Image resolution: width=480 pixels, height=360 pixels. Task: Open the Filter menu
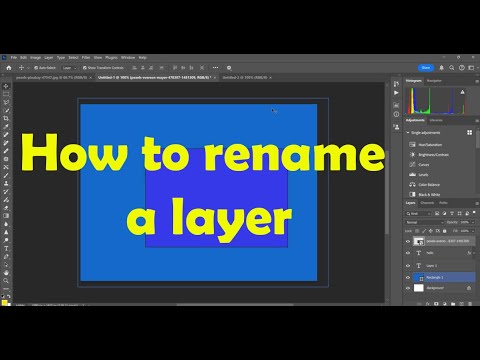point(86,57)
